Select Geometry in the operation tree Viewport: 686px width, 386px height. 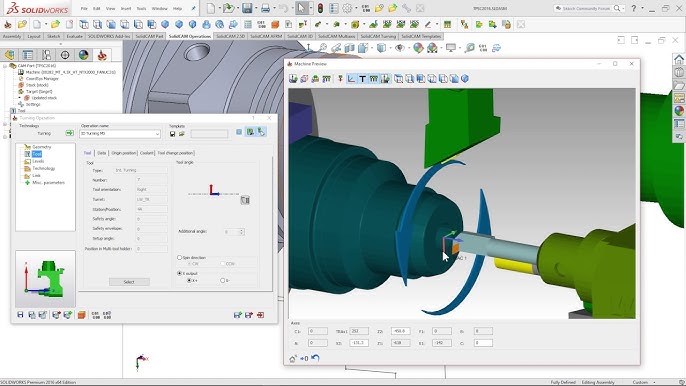42,147
